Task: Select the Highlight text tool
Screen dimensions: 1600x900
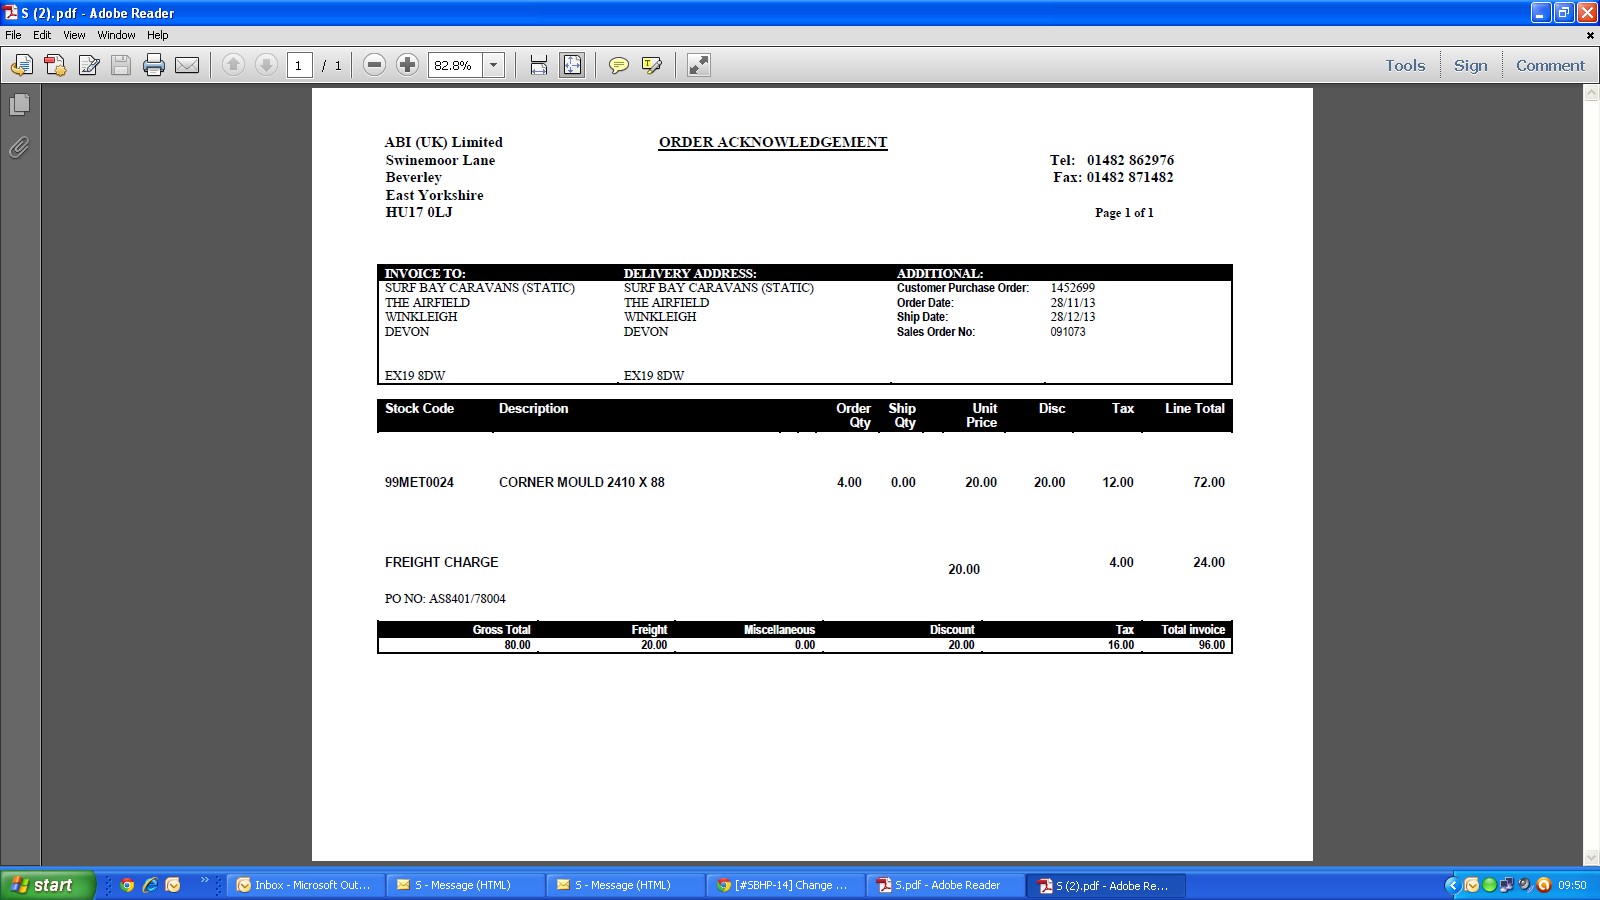Action: coord(652,66)
